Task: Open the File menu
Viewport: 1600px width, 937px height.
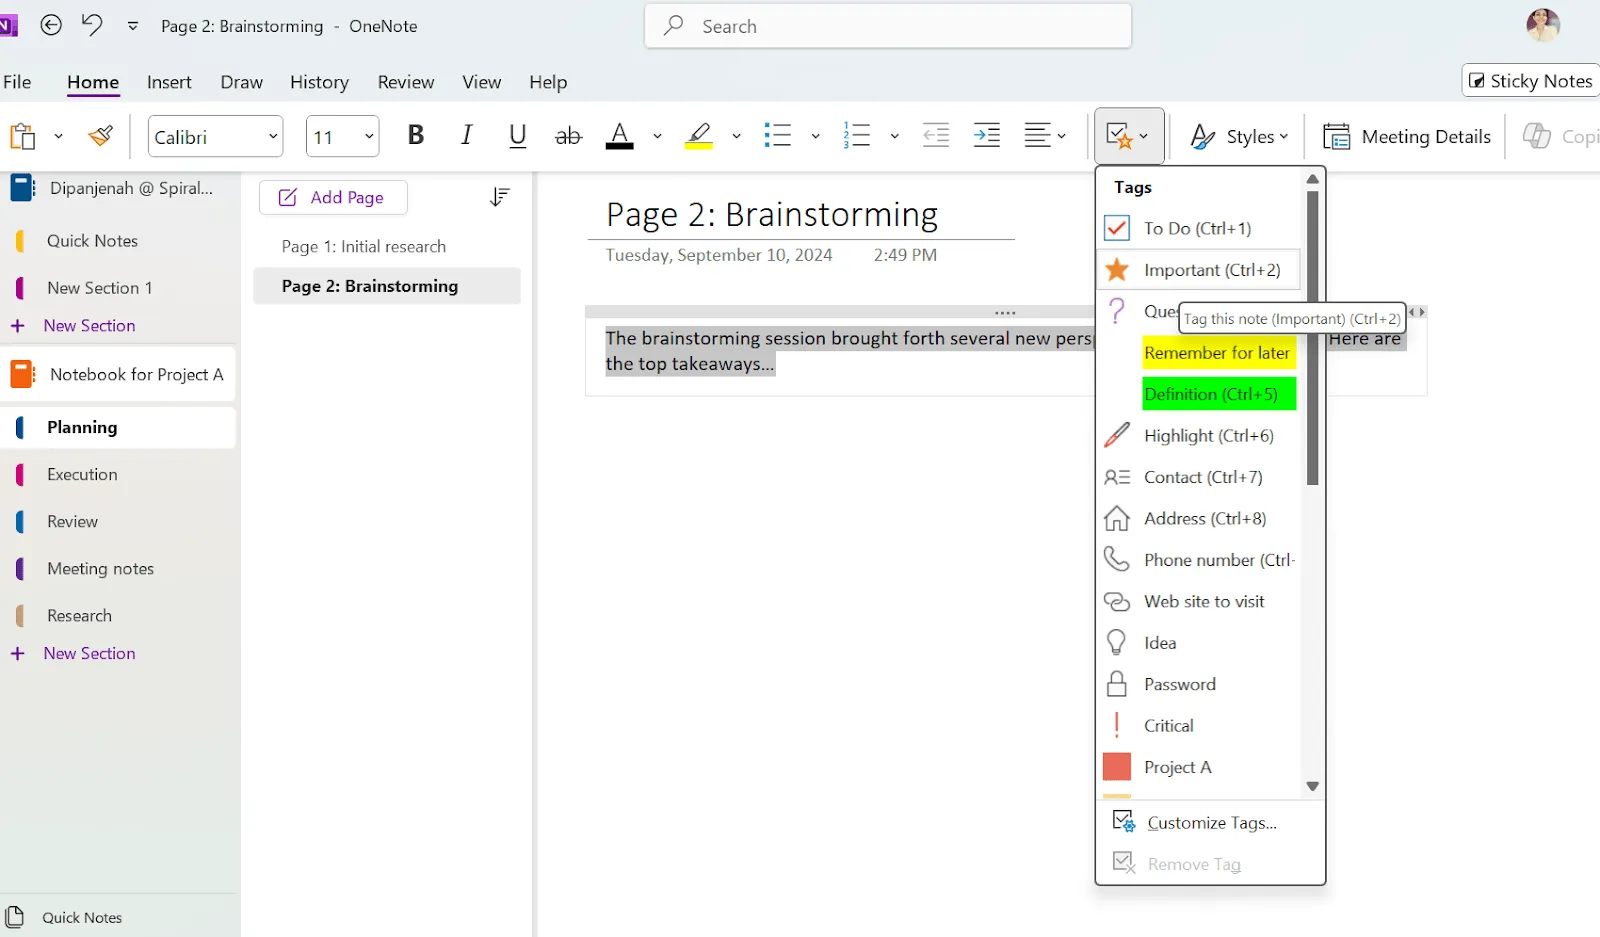Action: click(17, 82)
